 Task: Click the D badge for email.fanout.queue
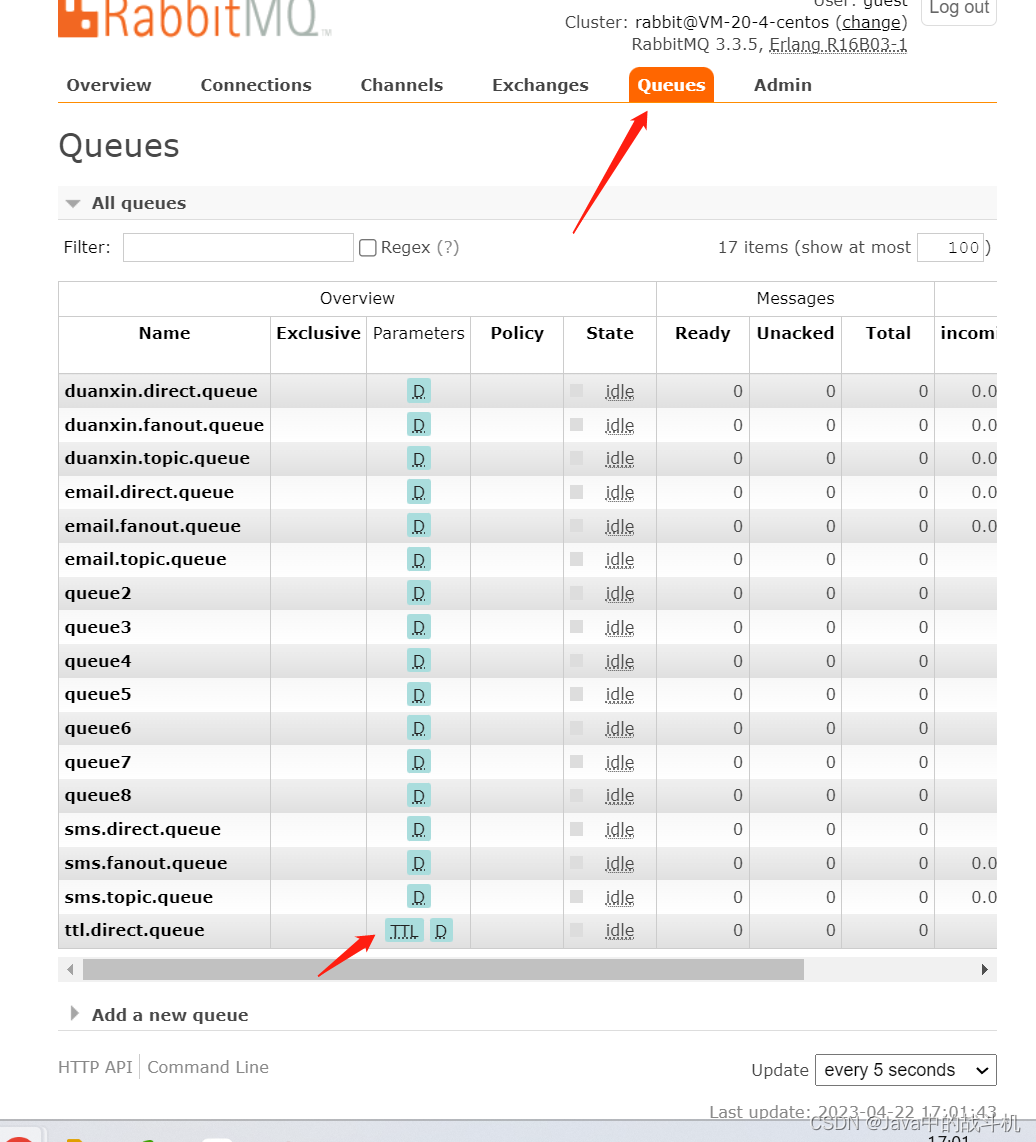(419, 526)
